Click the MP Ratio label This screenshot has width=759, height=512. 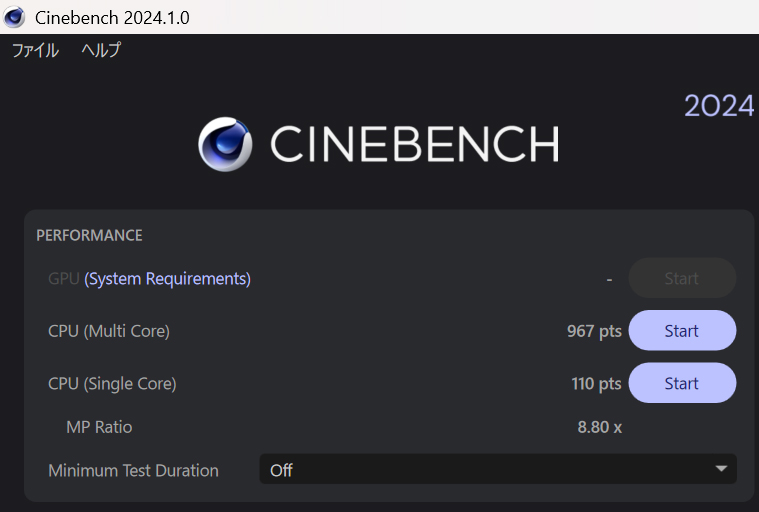click(x=99, y=427)
